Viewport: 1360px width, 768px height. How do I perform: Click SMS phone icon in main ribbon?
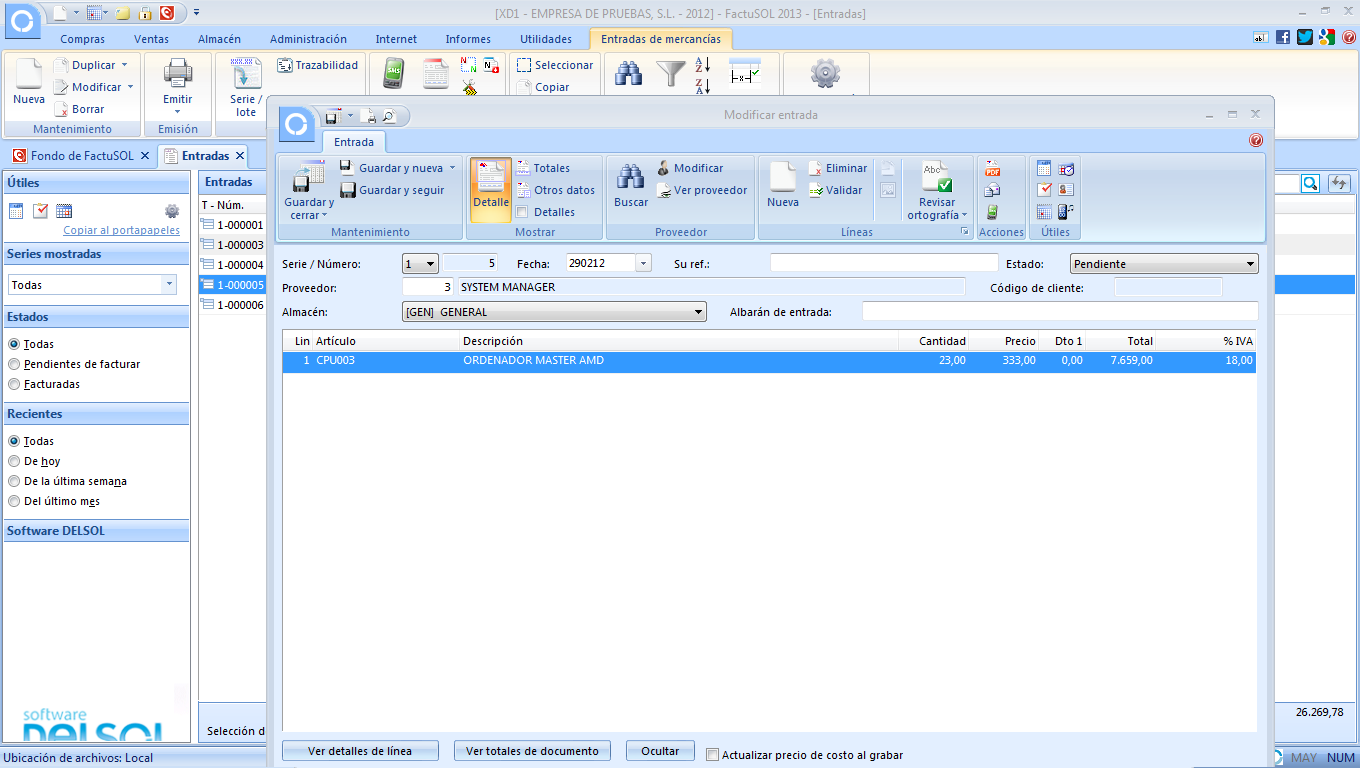coord(394,75)
